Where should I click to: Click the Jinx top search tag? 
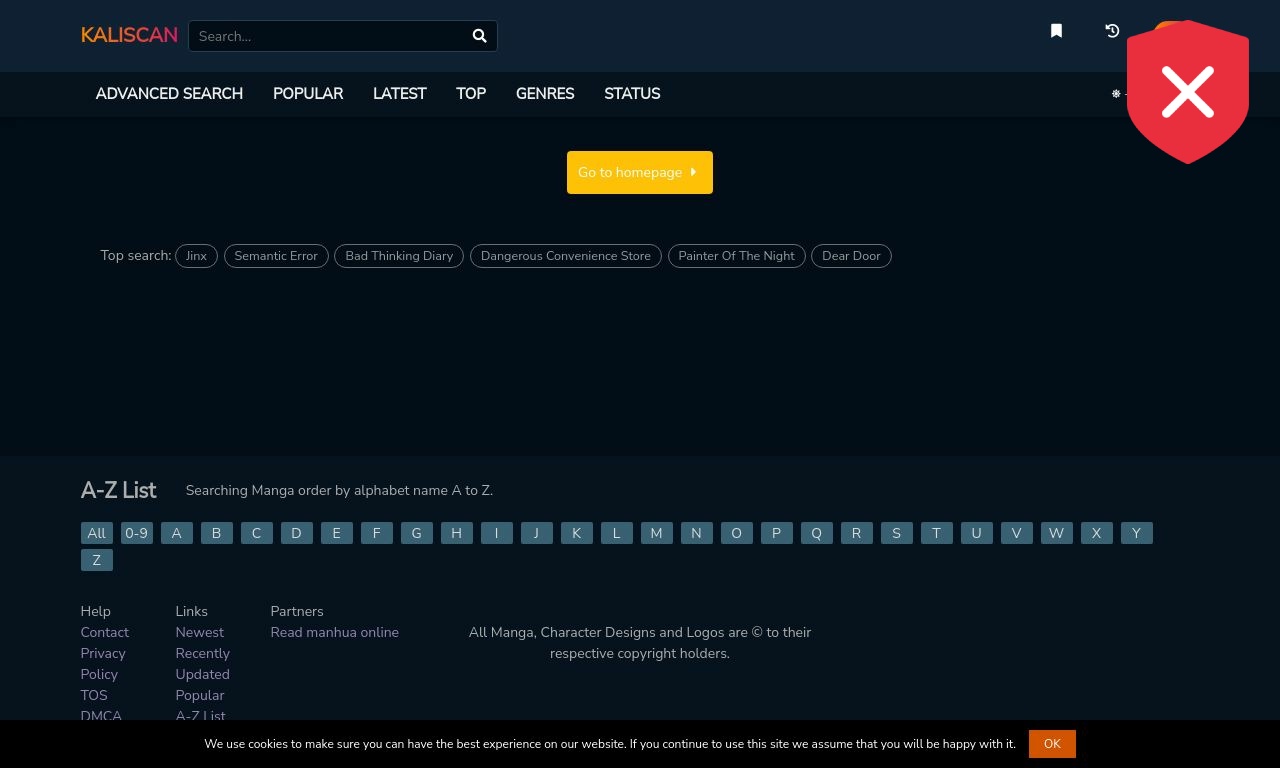click(196, 256)
